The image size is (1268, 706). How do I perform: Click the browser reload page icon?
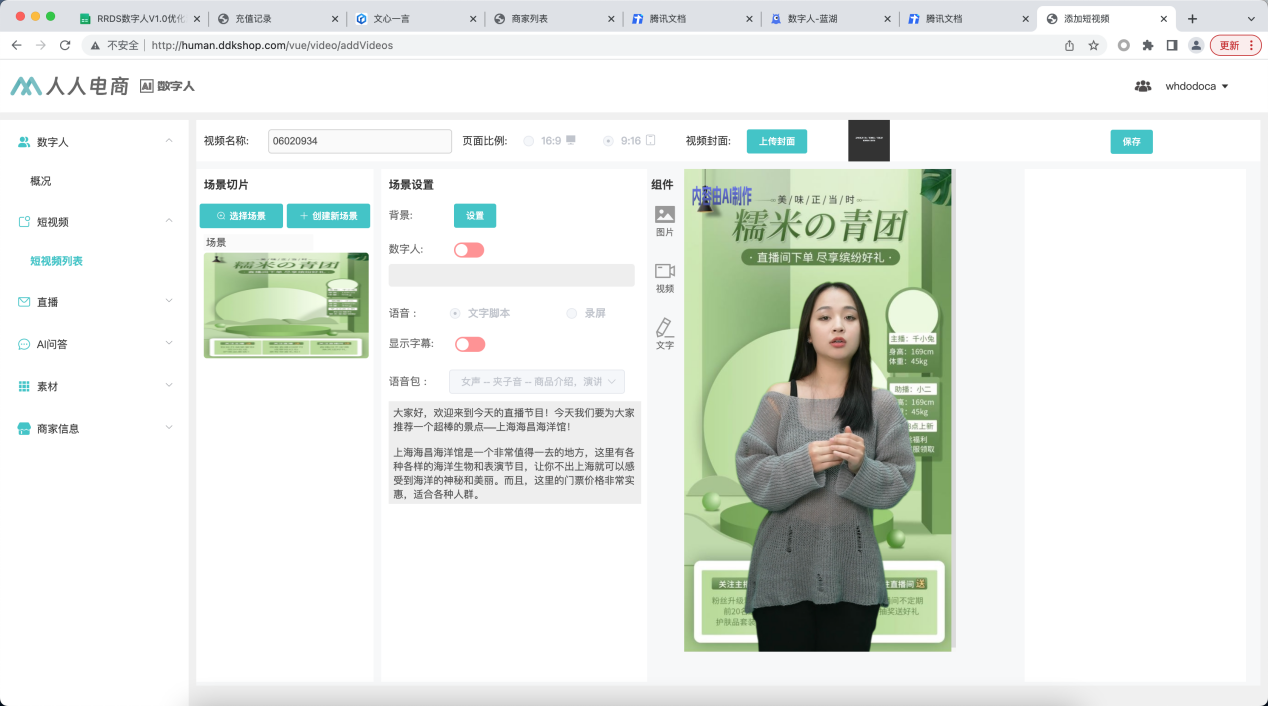(65, 45)
